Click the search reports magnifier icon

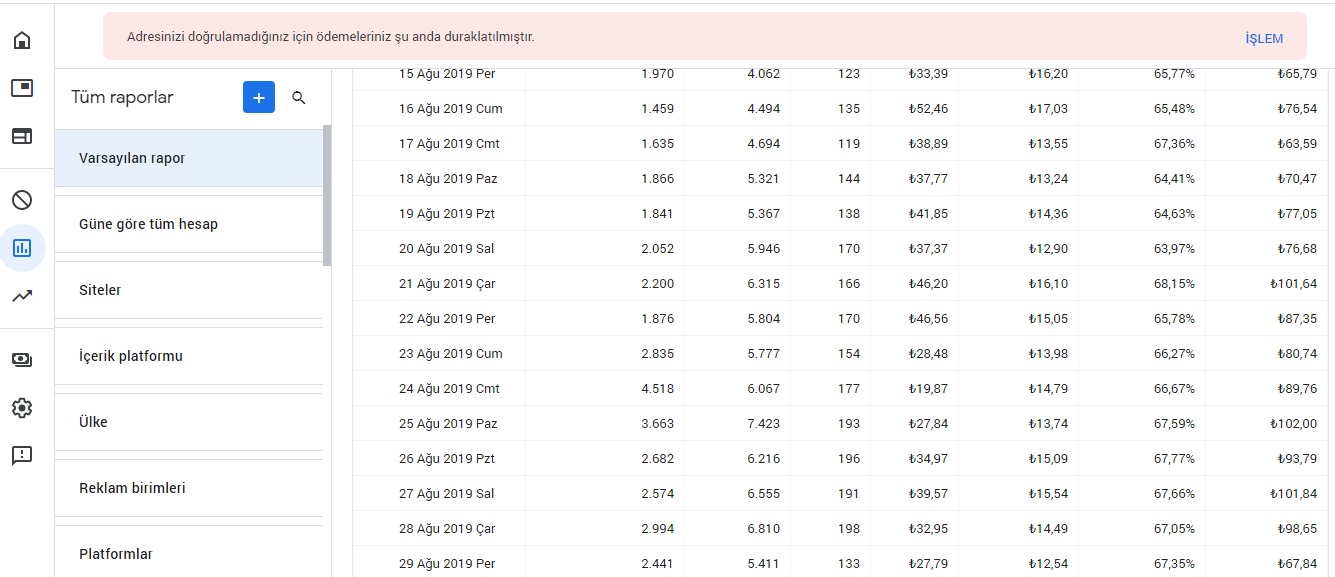coord(299,98)
